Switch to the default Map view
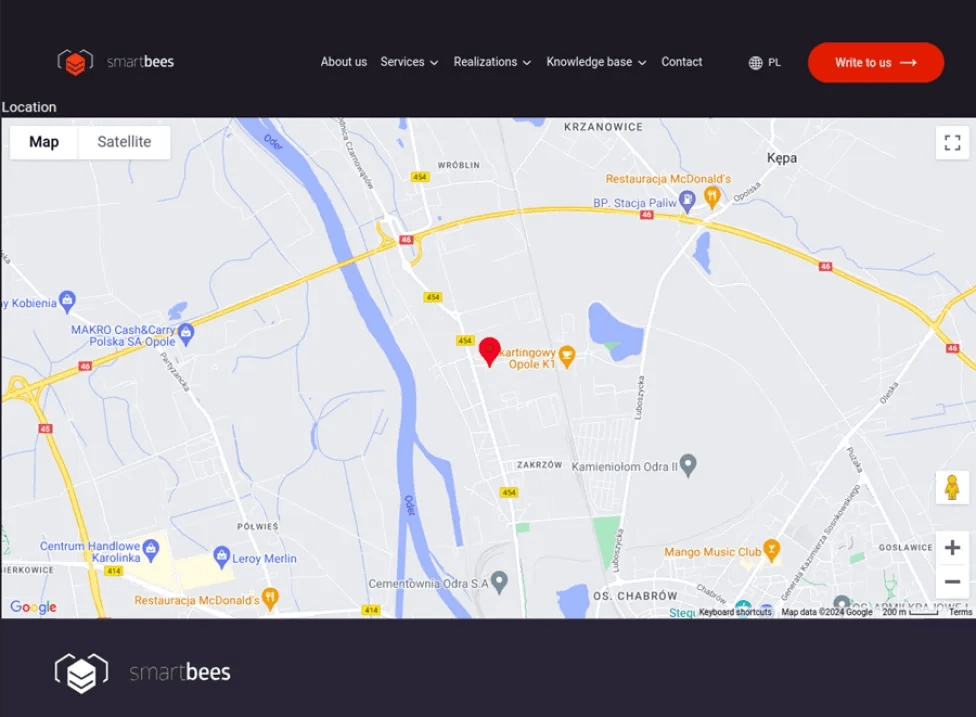Screen dimensions: 976x717 (44, 142)
